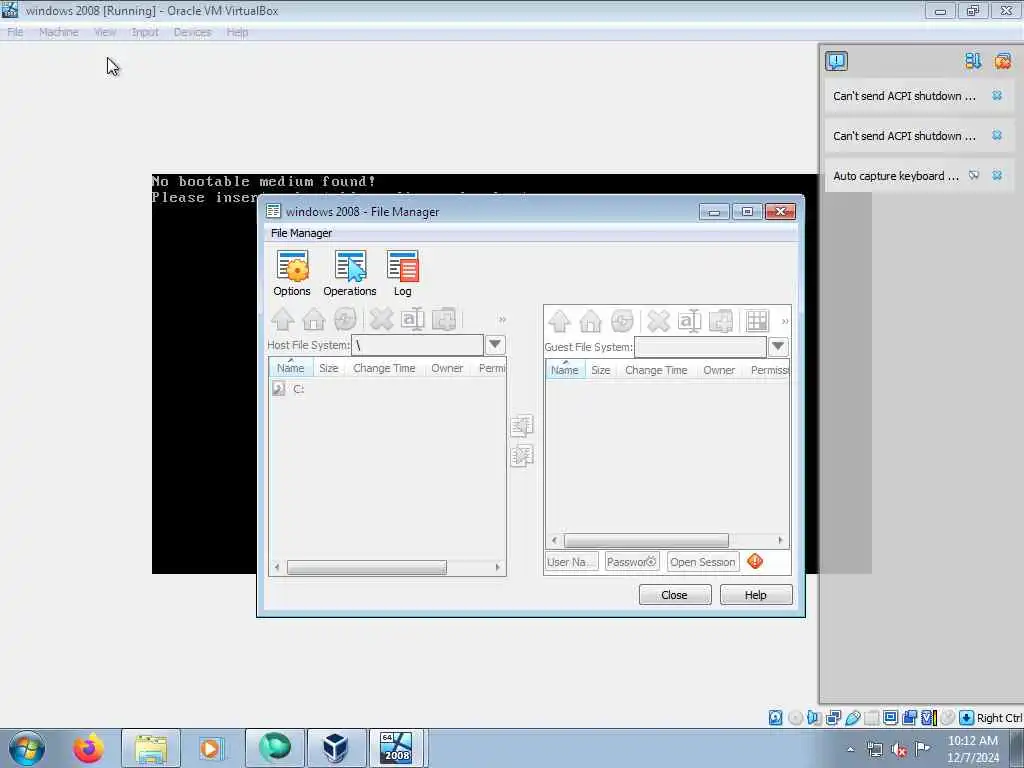Dismiss the Auto capture keyboard notification
This screenshot has width=1024, height=768.
[997, 176]
